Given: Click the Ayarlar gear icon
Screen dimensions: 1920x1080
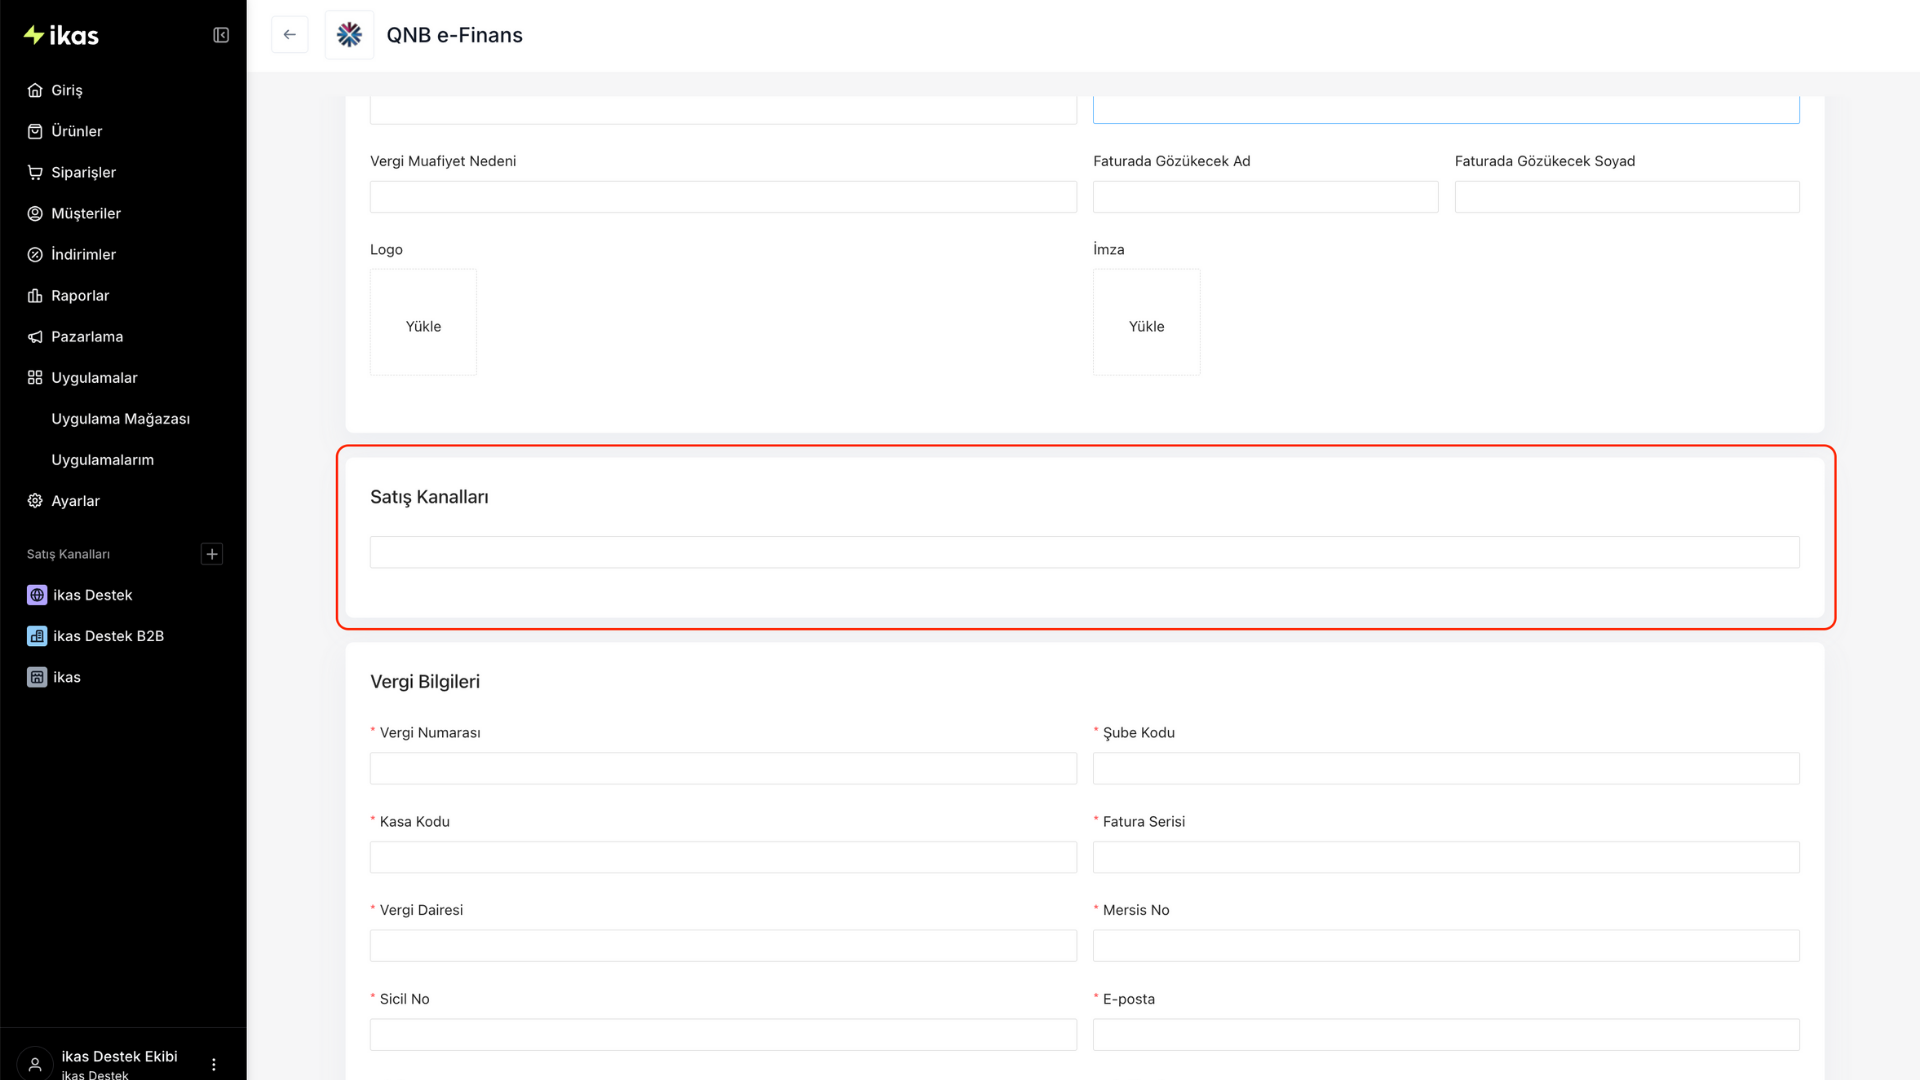Looking at the screenshot, I should tap(35, 500).
